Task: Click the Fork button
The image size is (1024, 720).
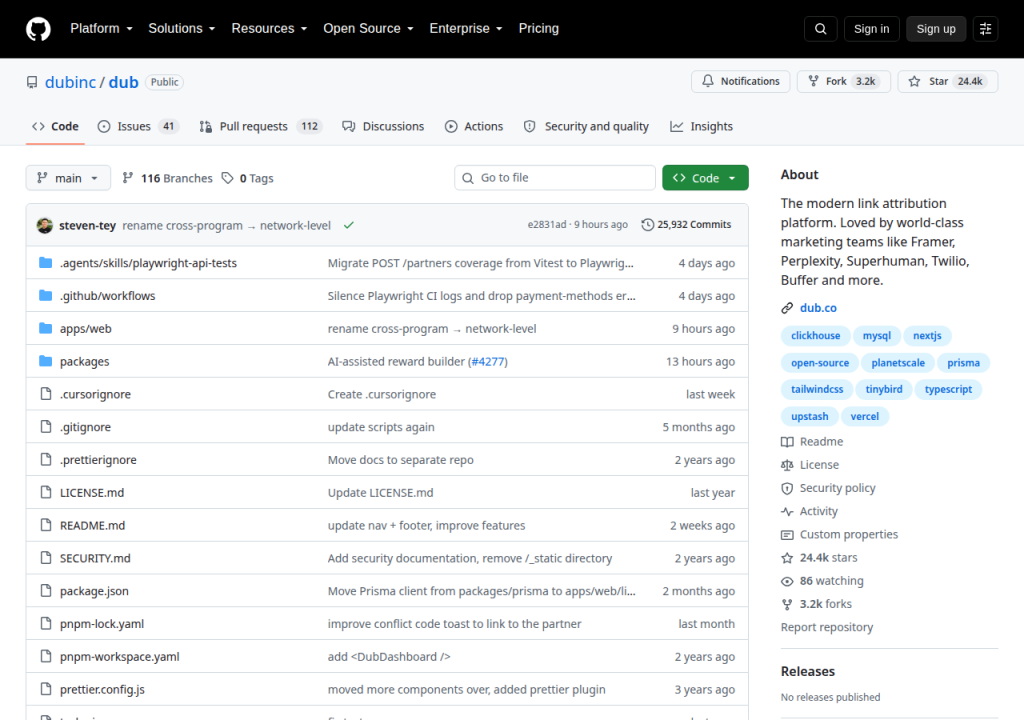Action: coord(844,81)
